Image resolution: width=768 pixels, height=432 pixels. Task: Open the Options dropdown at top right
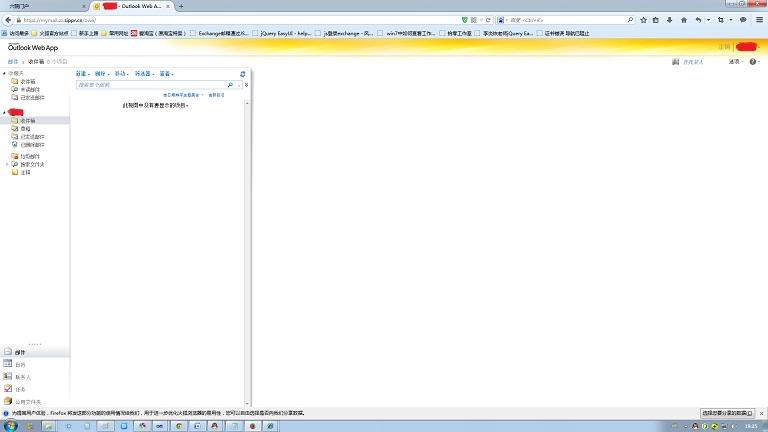click(736, 61)
